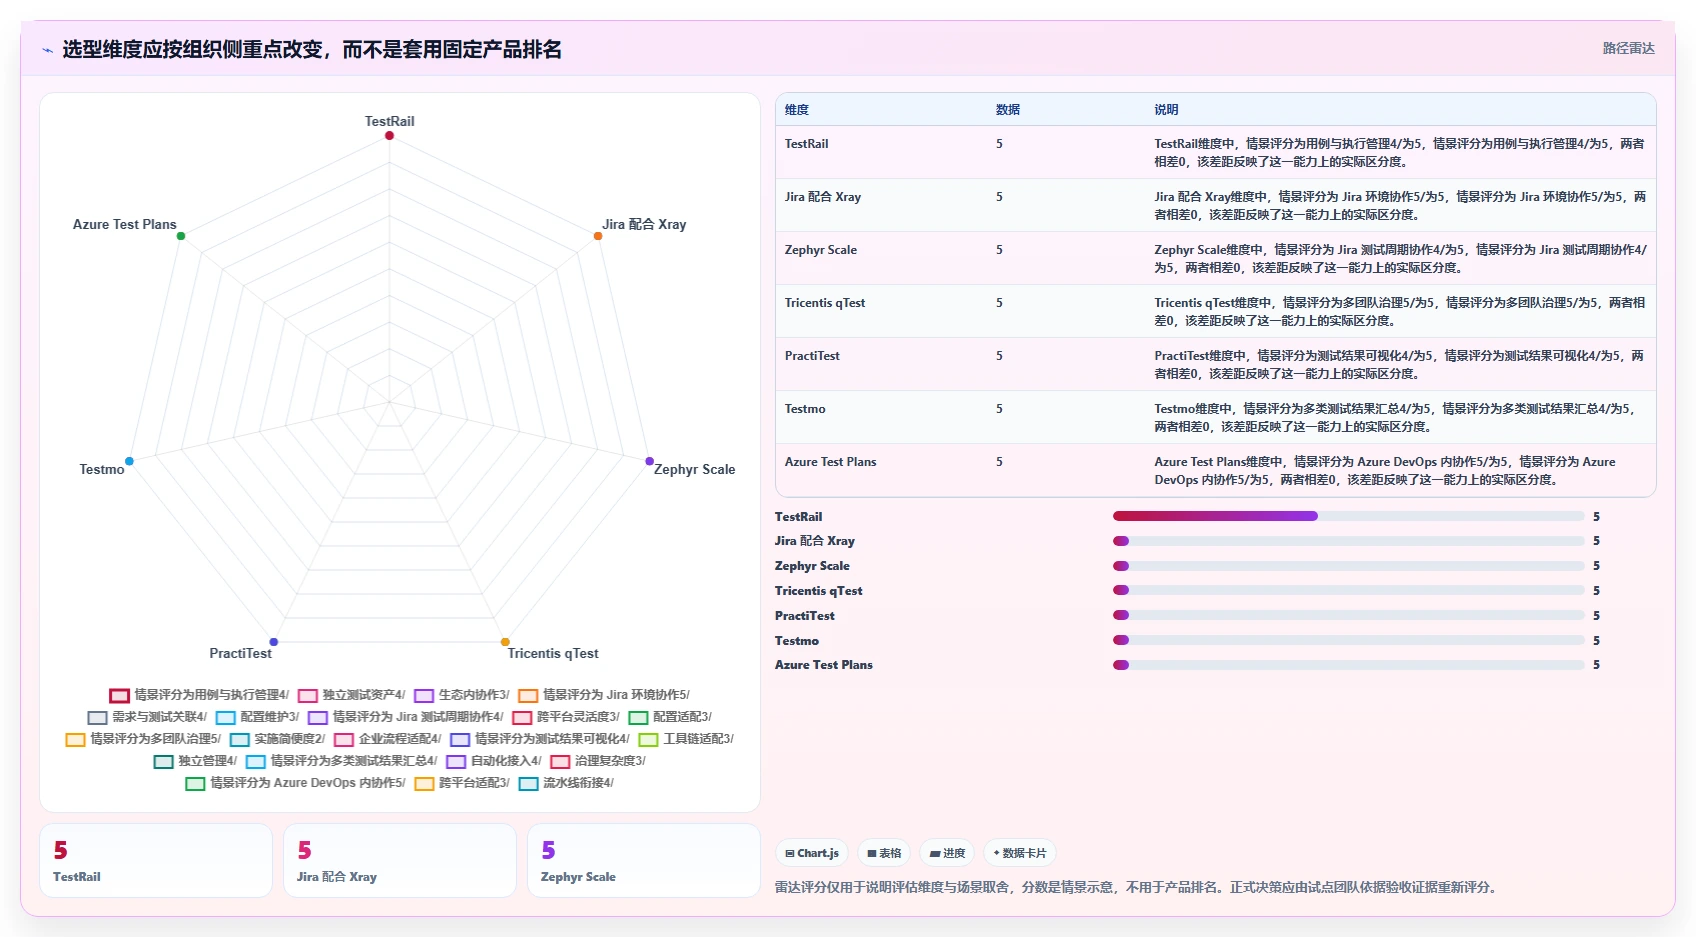Image resolution: width=1696 pixels, height=937 pixels.
Task: Toggle legend 配置维护3/
Action: pyautogui.click(x=257, y=717)
